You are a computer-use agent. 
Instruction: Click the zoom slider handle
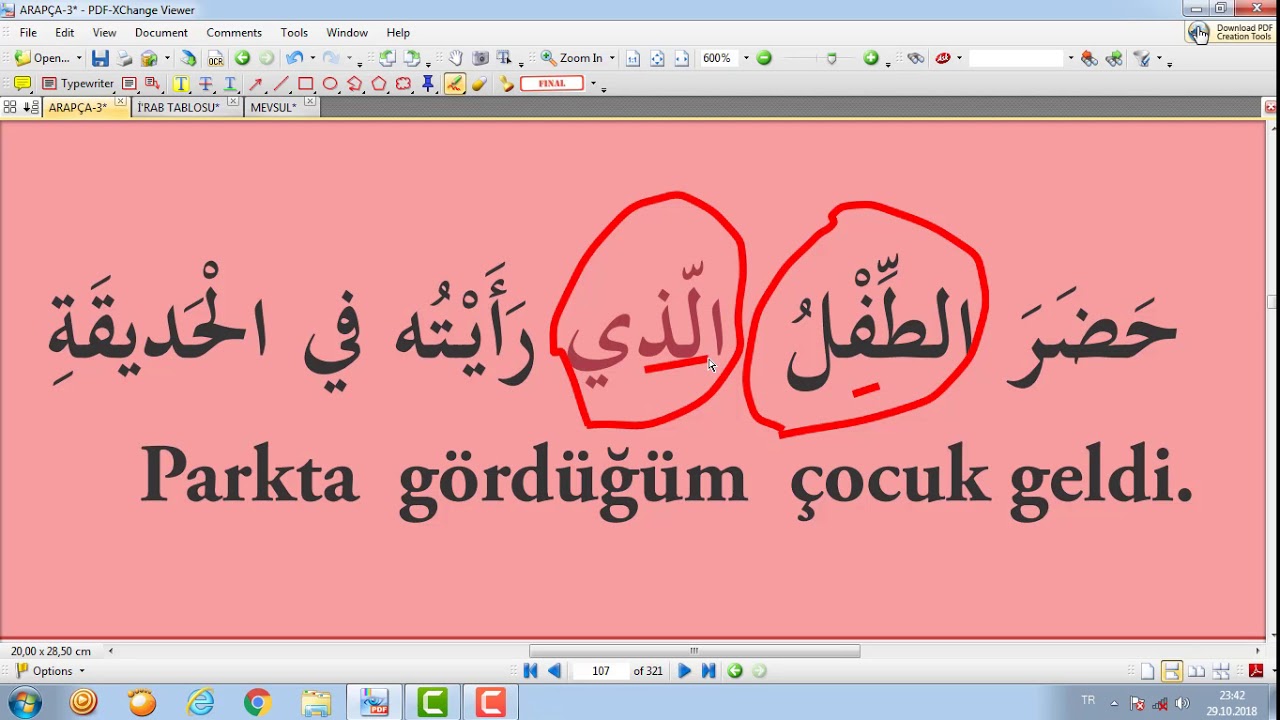[831, 59]
